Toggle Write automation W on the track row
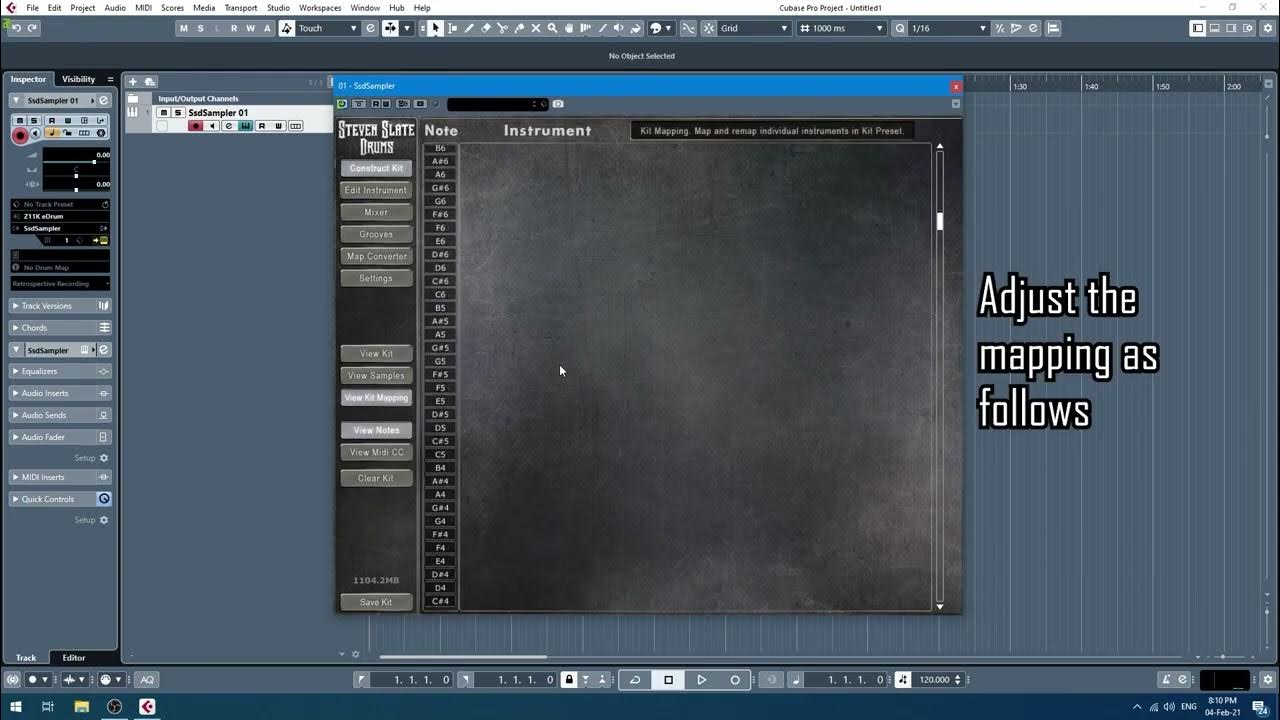The image size is (1280, 720). 278,126
